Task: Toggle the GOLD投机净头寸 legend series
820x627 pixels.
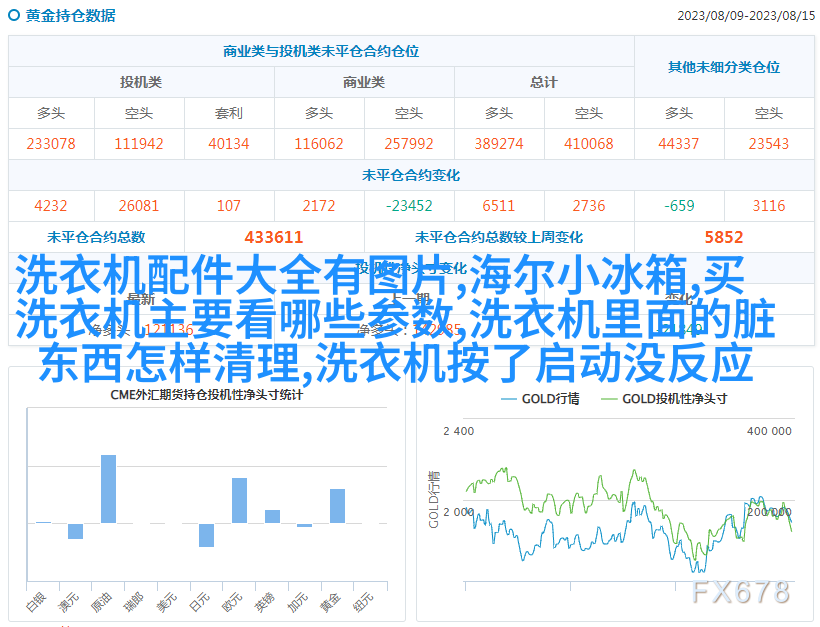Action: coord(662,398)
